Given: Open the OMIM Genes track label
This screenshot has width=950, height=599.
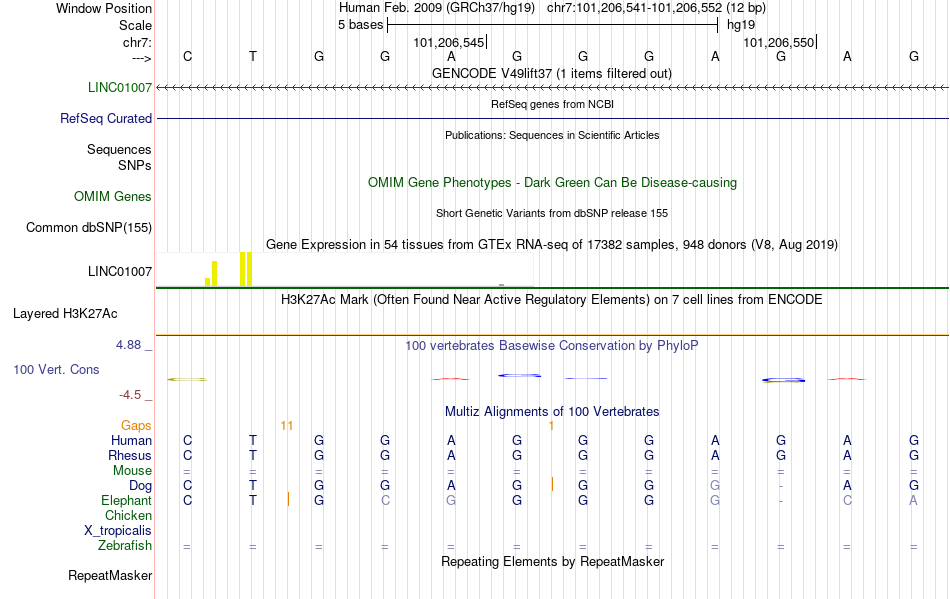Looking at the screenshot, I should point(113,196).
